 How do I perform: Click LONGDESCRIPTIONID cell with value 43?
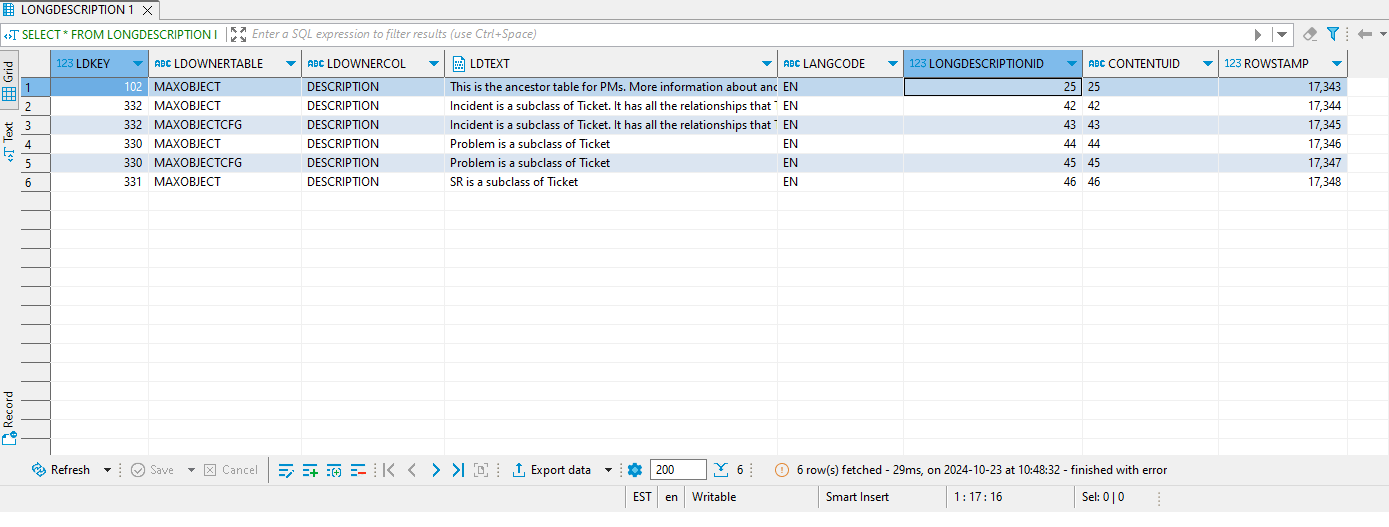(x=993, y=125)
